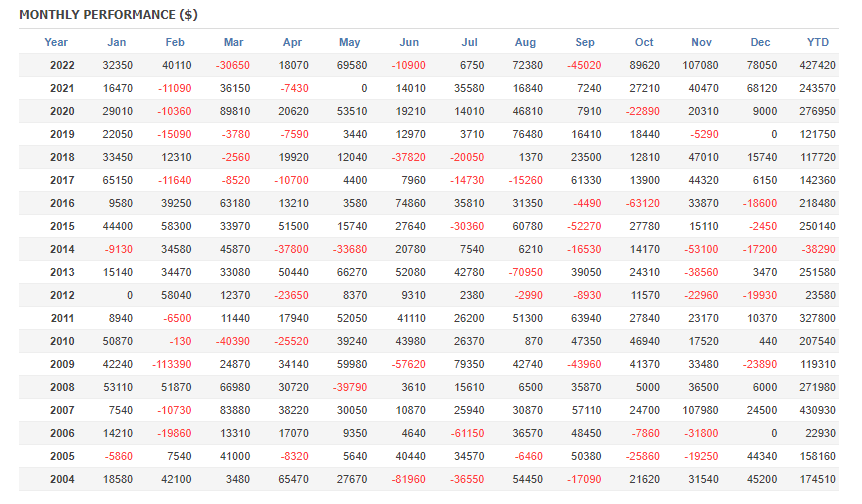Click the Monthly Performance ($) heading
The image size is (862, 504).
pos(108,15)
